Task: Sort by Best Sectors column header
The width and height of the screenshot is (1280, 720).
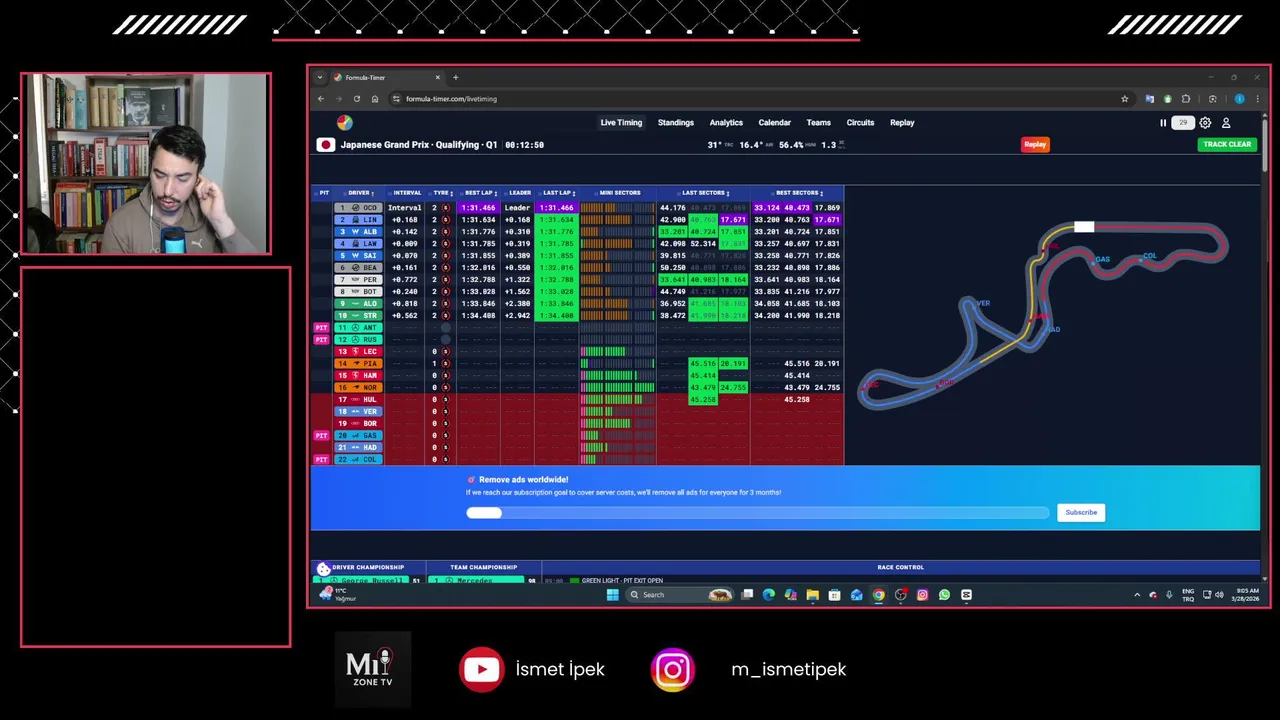Action: point(798,193)
